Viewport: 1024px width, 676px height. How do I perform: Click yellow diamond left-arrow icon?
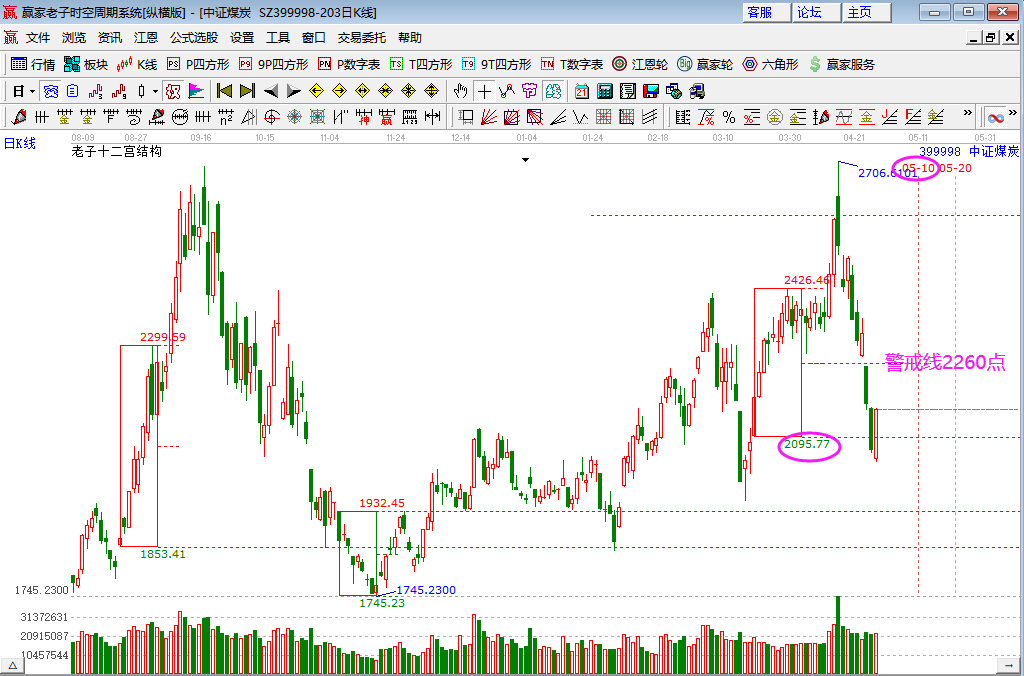click(x=317, y=91)
